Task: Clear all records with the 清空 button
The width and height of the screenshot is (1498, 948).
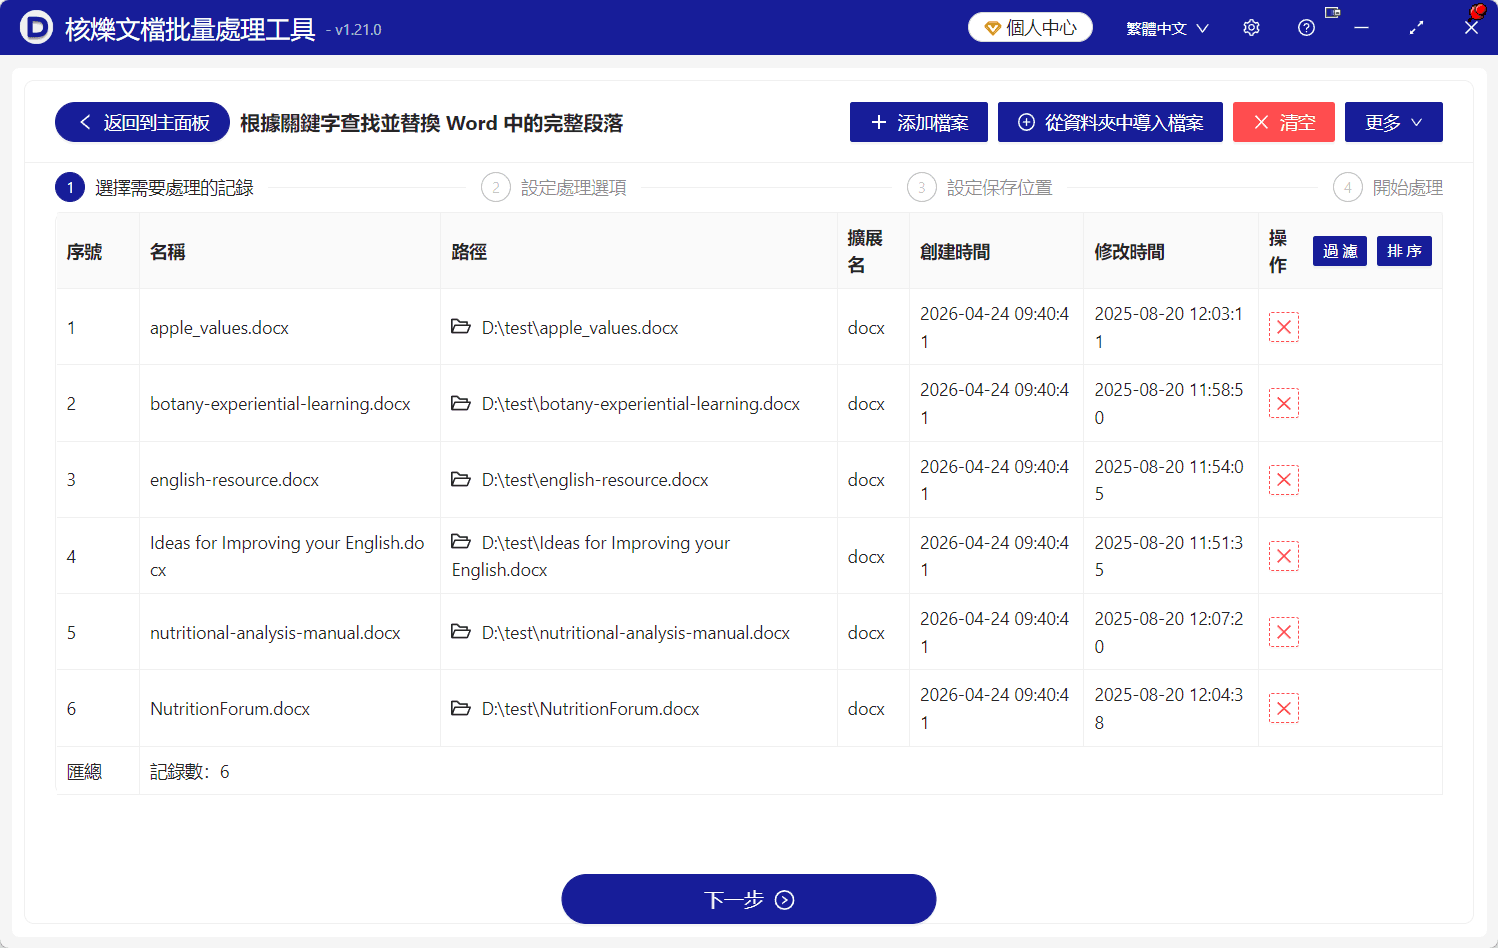Action: click(x=1284, y=121)
